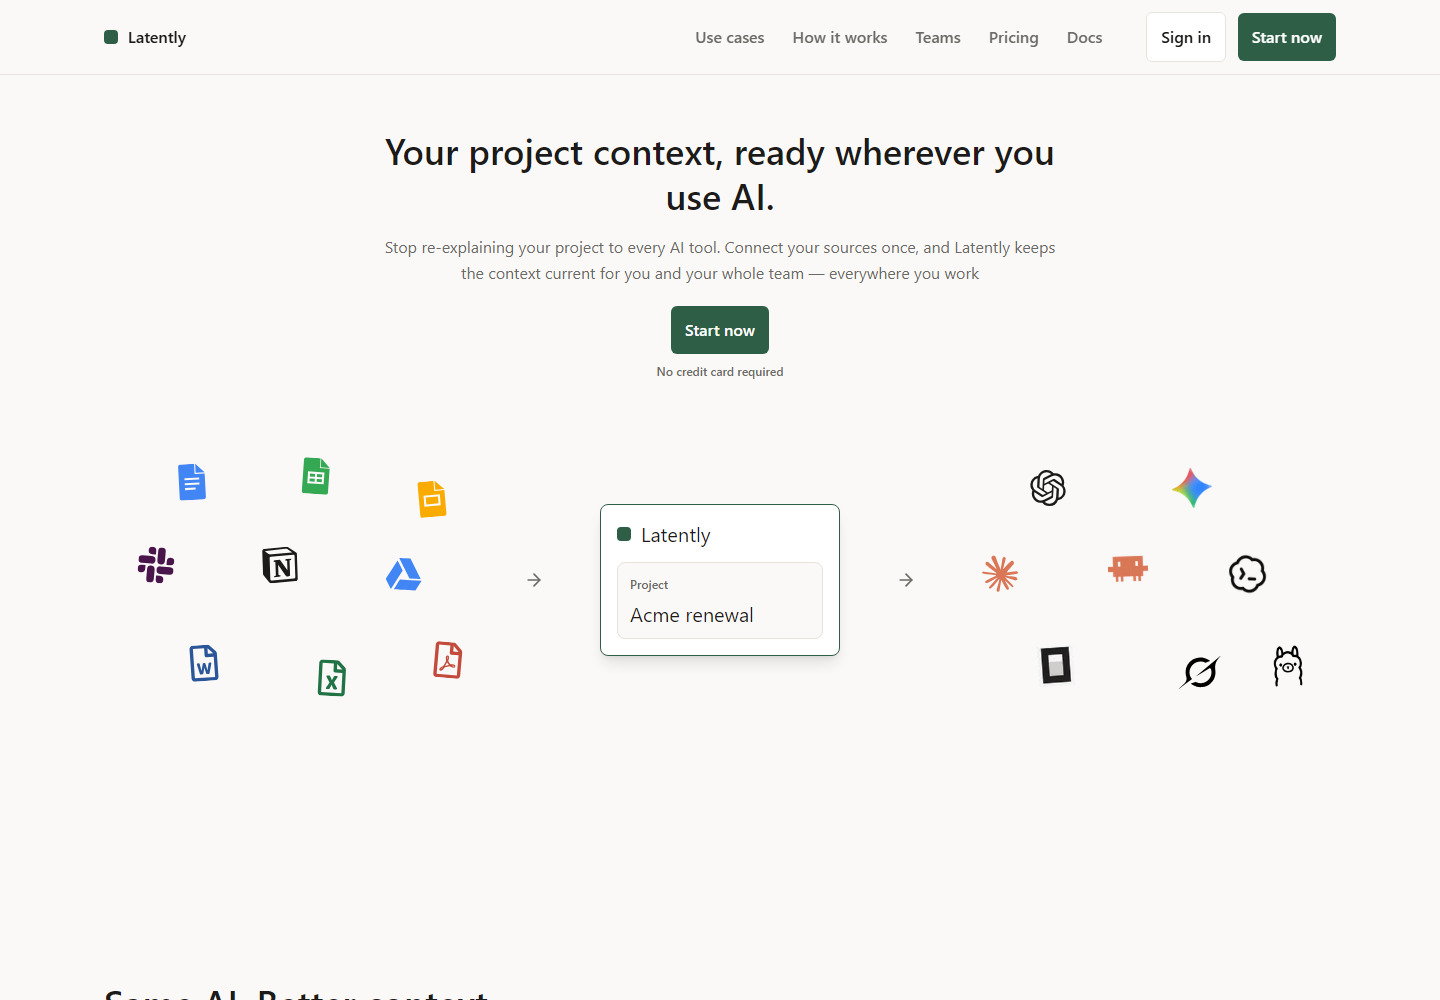Click the Slack logo icon

pyautogui.click(x=156, y=565)
